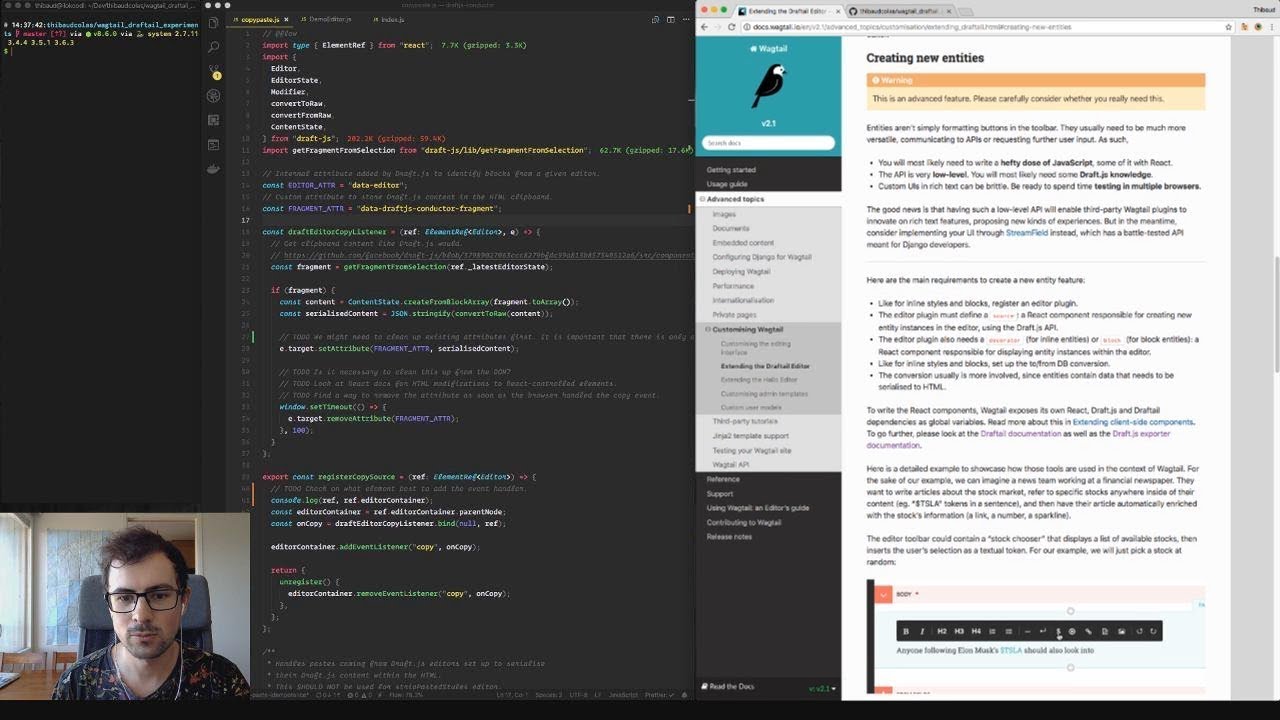Expand the v2.1 version dropdown
This screenshot has width=1280, height=720.
click(x=822, y=688)
